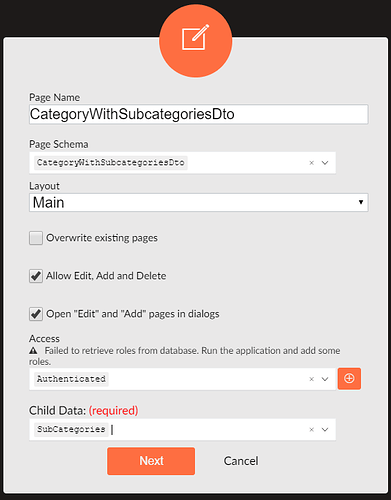Enable Overwrite existing pages checkbox
The height and width of the screenshot is (500, 391).
pyautogui.click(x=36, y=238)
